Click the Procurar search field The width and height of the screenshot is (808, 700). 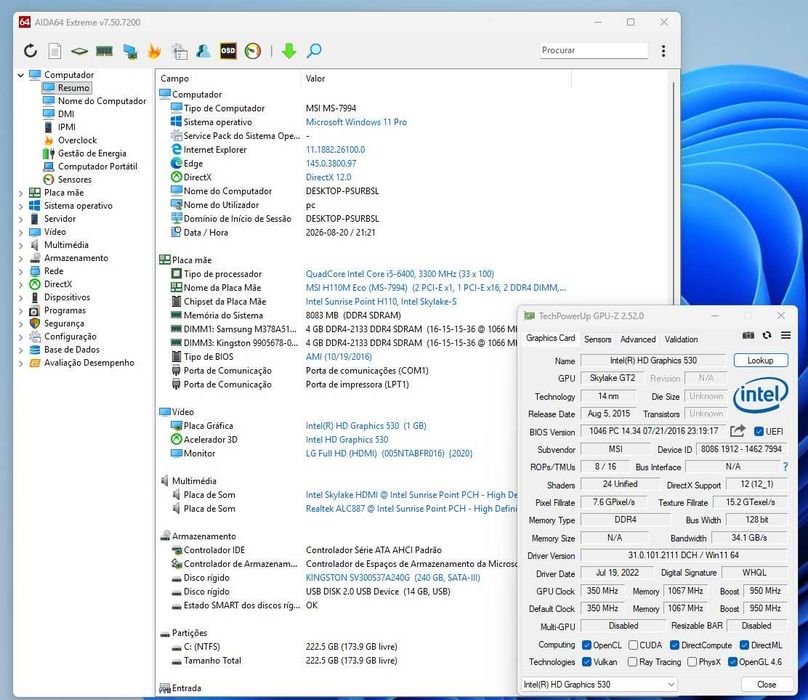click(594, 51)
